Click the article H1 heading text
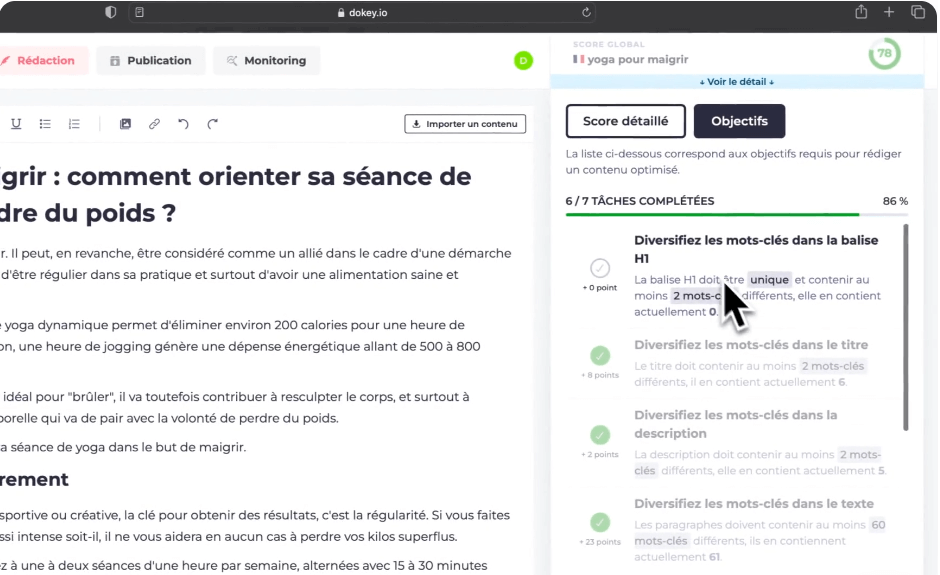The image size is (940, 575). pyautogui.click(x=236, y=195)
